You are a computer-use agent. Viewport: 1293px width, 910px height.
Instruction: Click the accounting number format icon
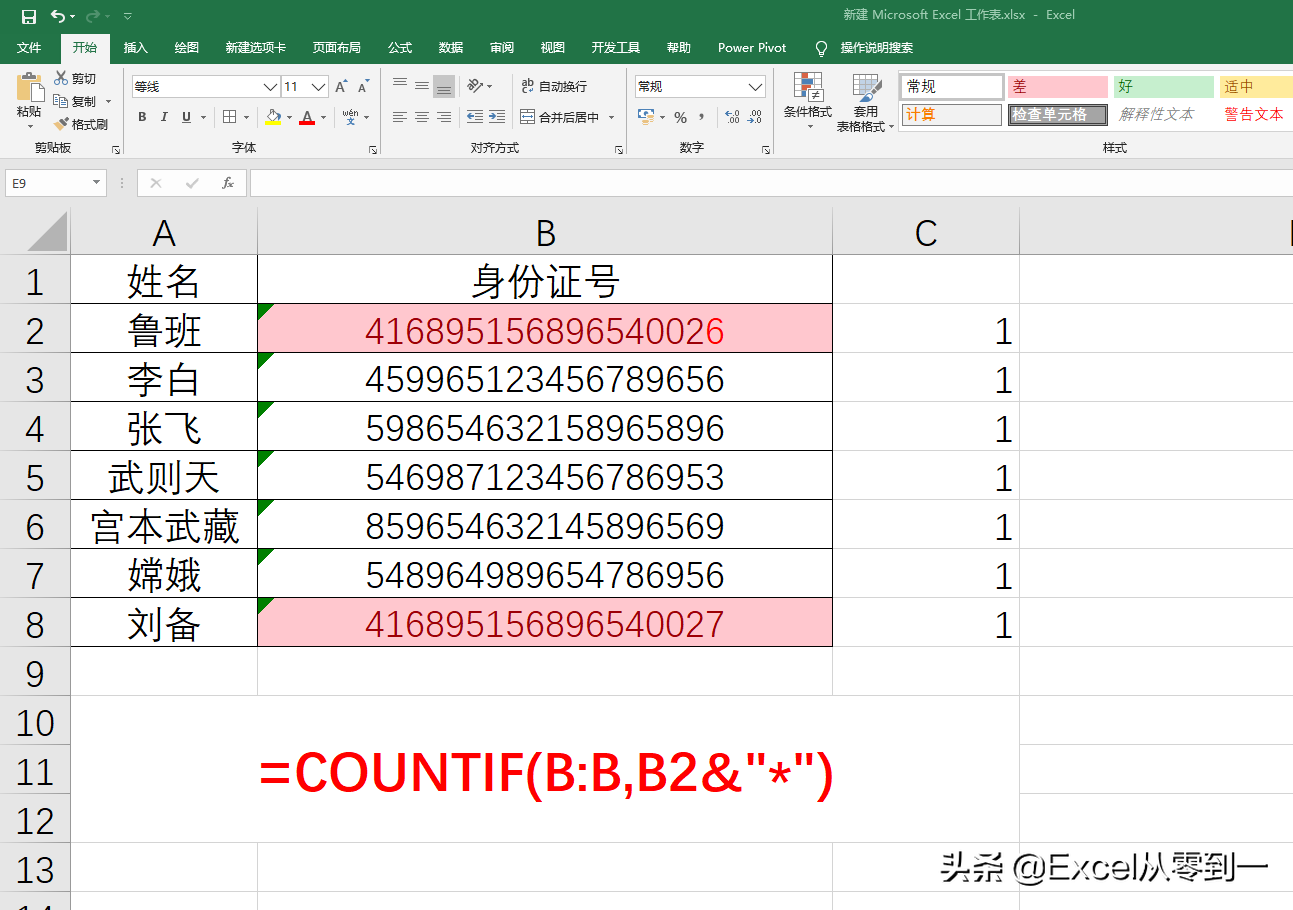(x=646, y=117)
